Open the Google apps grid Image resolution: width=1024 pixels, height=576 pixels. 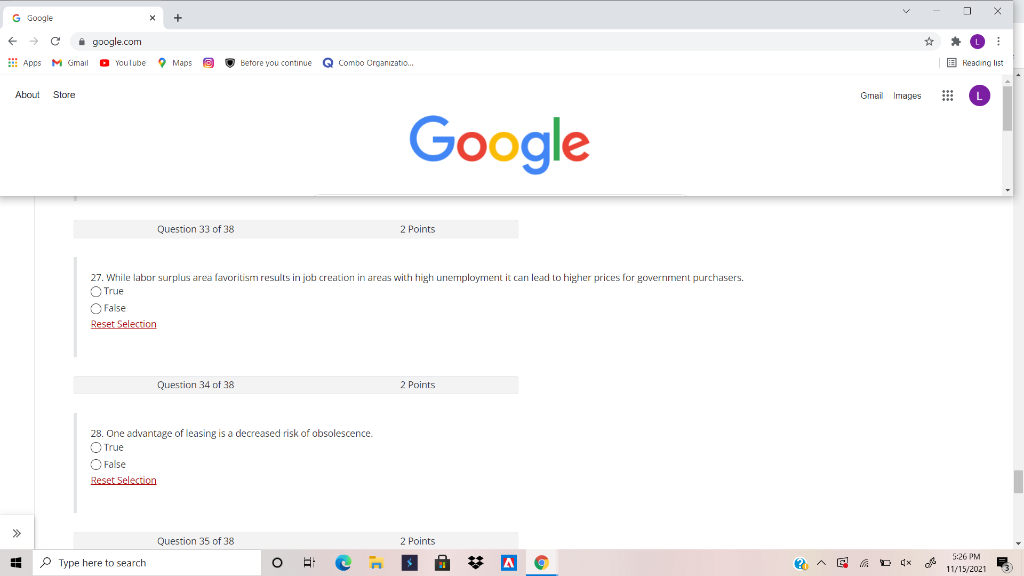click(x=947, y=95)
